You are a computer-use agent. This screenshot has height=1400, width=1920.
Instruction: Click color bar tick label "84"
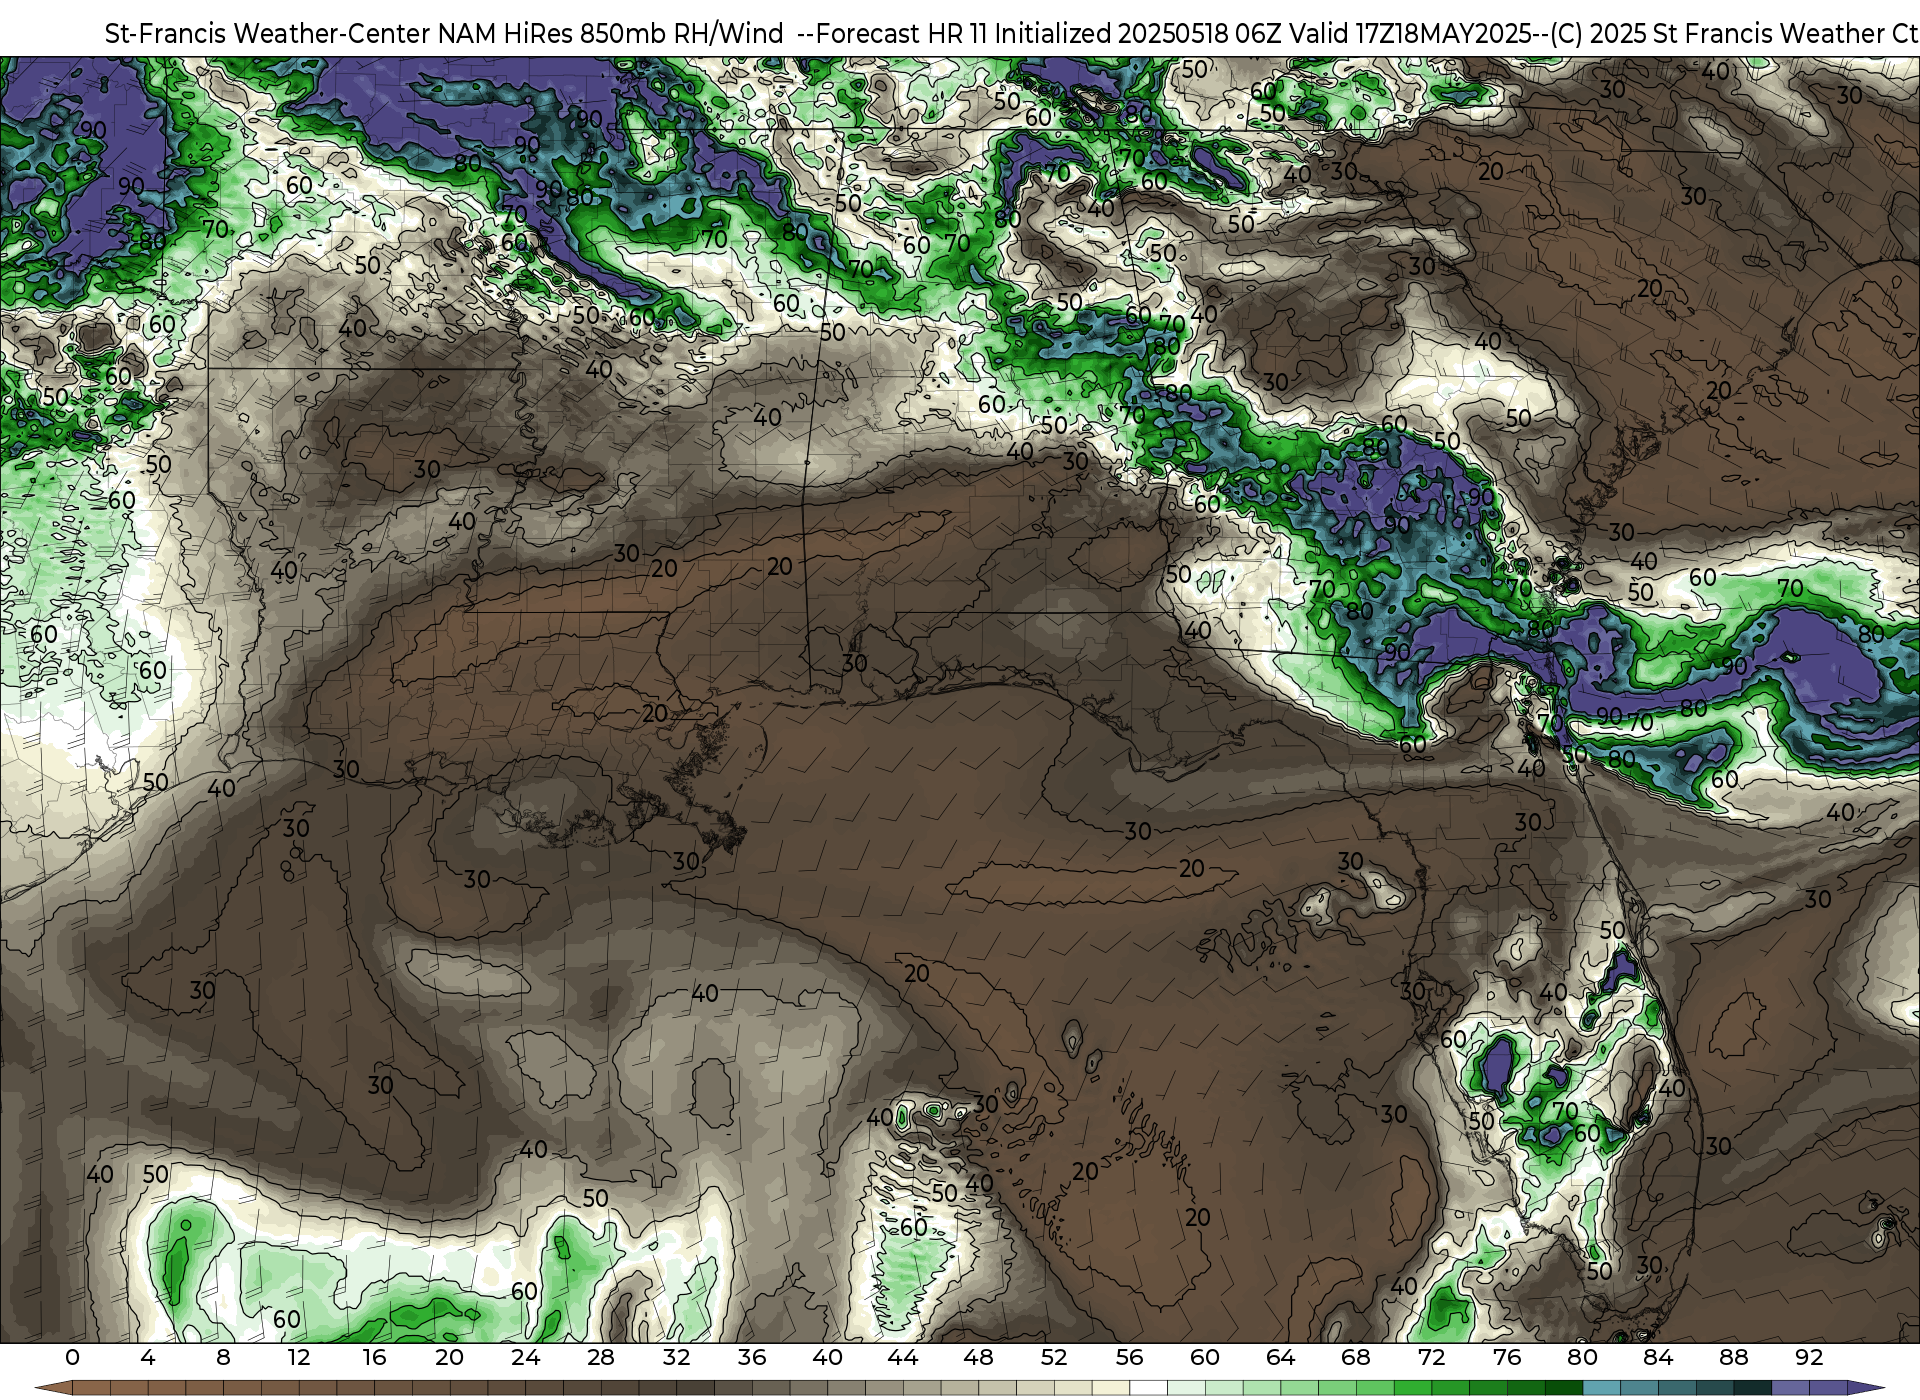point(1658,1357)
